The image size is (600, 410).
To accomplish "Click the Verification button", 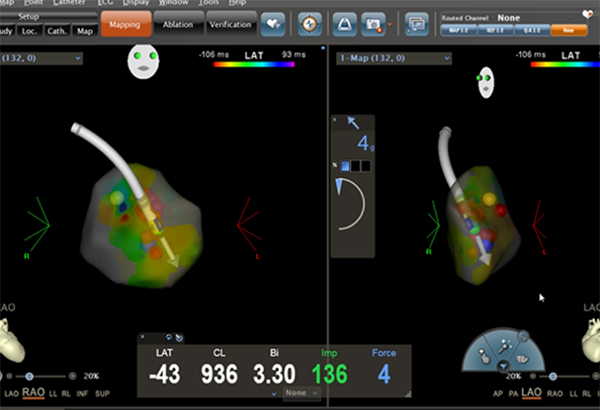I will (229, 23).
